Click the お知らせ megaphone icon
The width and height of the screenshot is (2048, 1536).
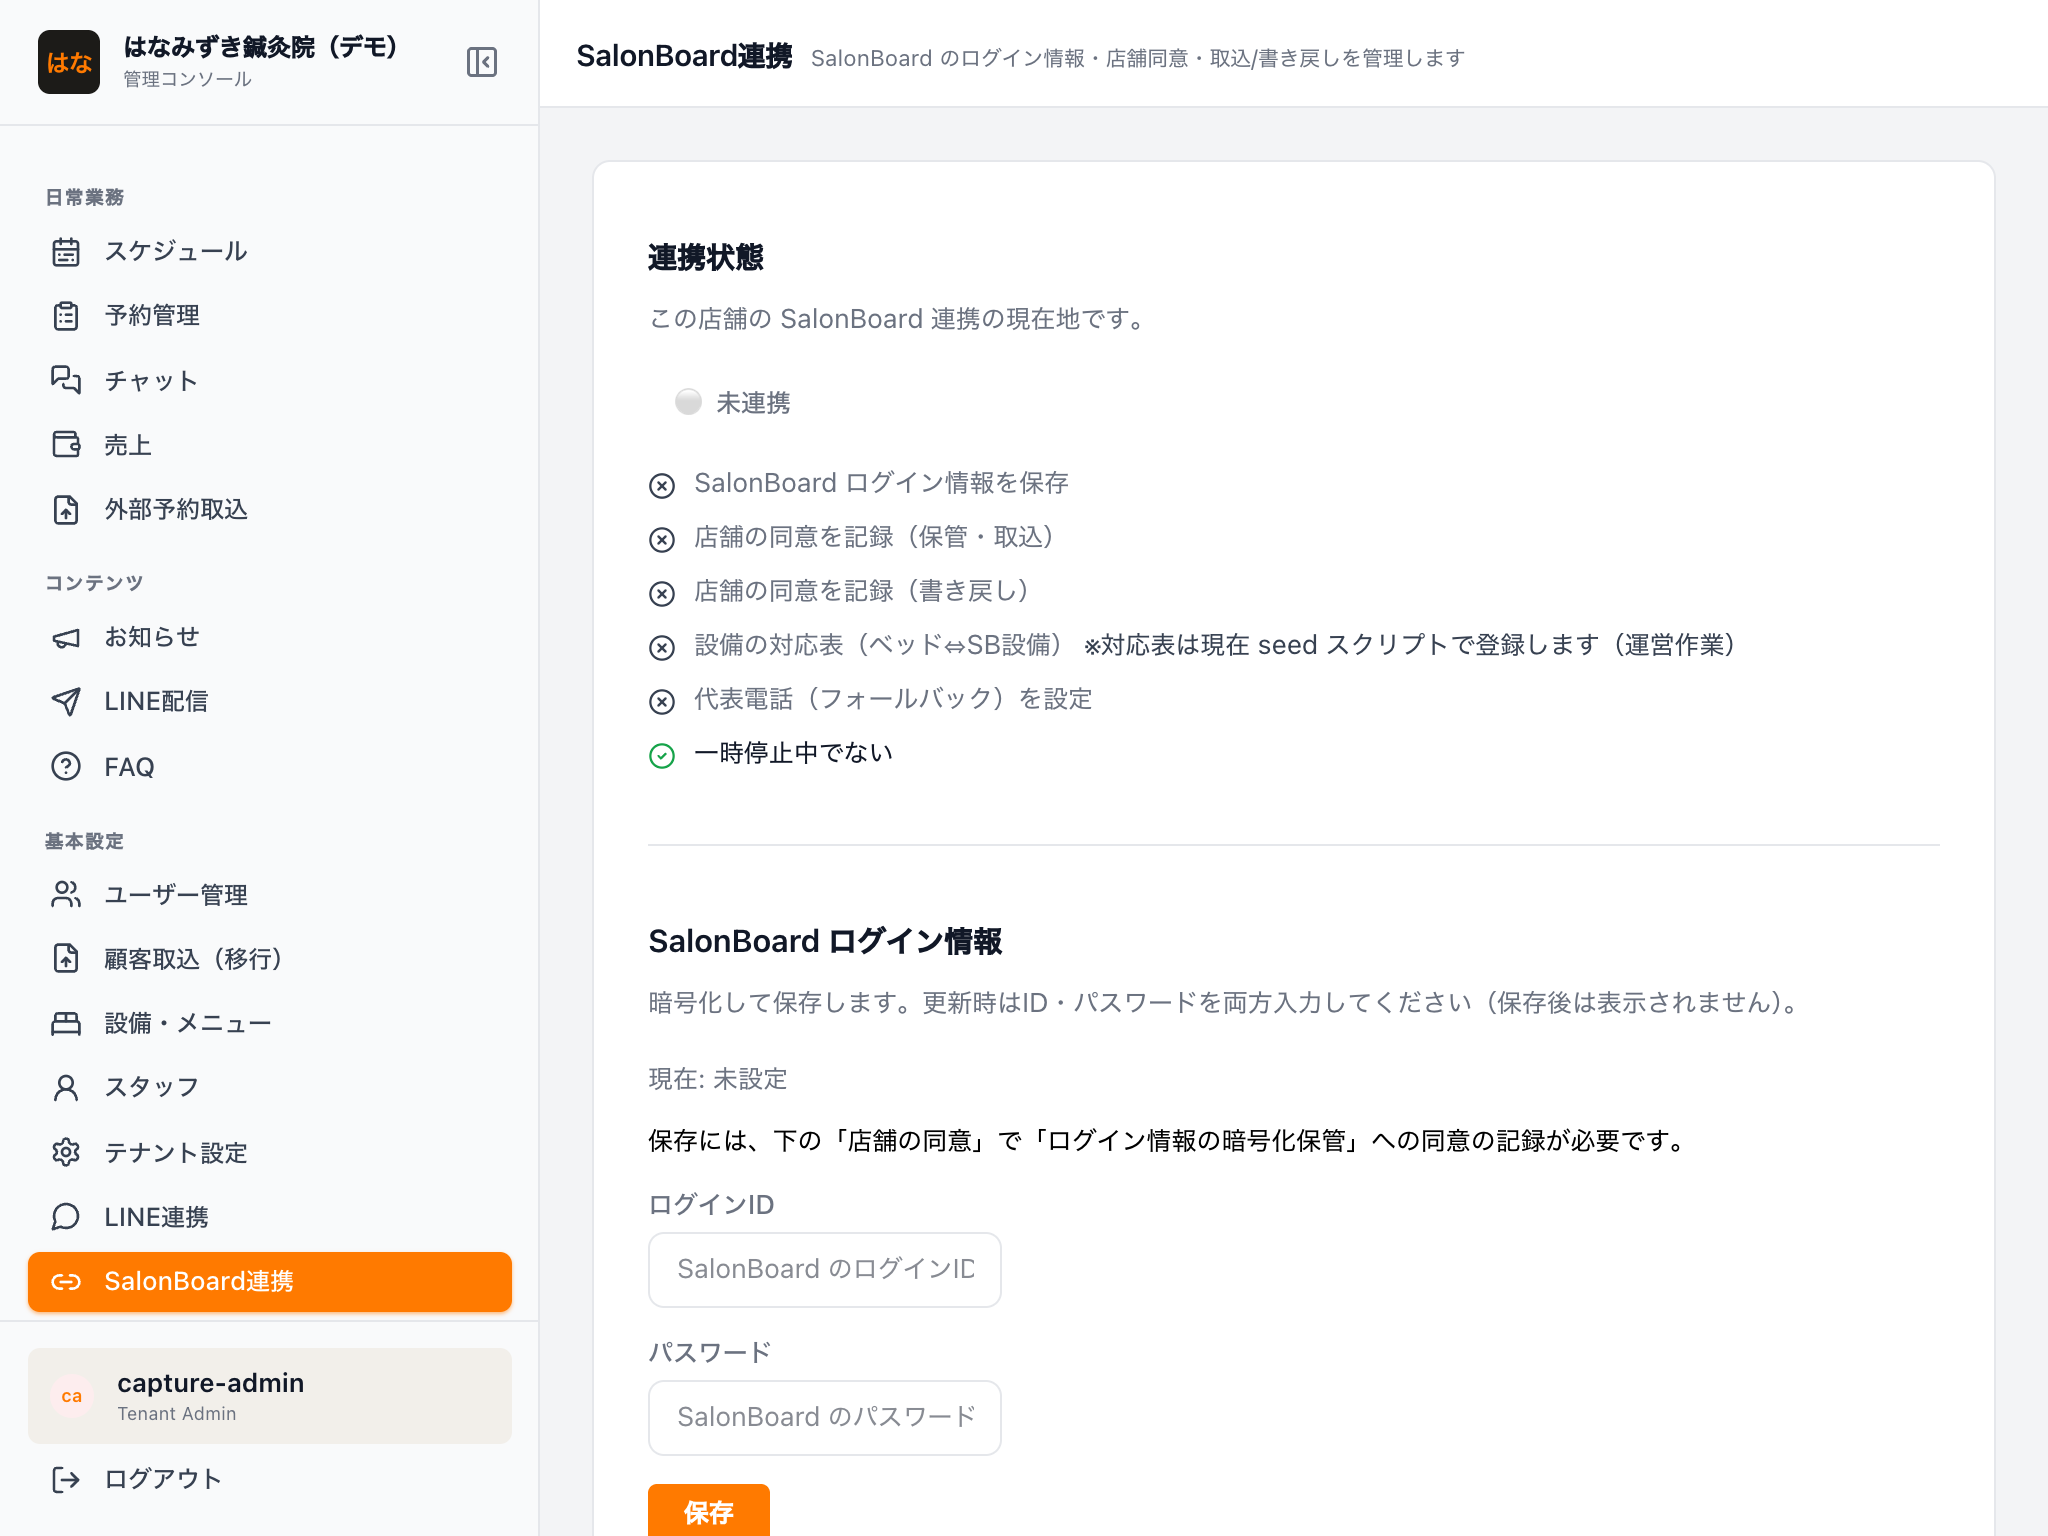66,638
